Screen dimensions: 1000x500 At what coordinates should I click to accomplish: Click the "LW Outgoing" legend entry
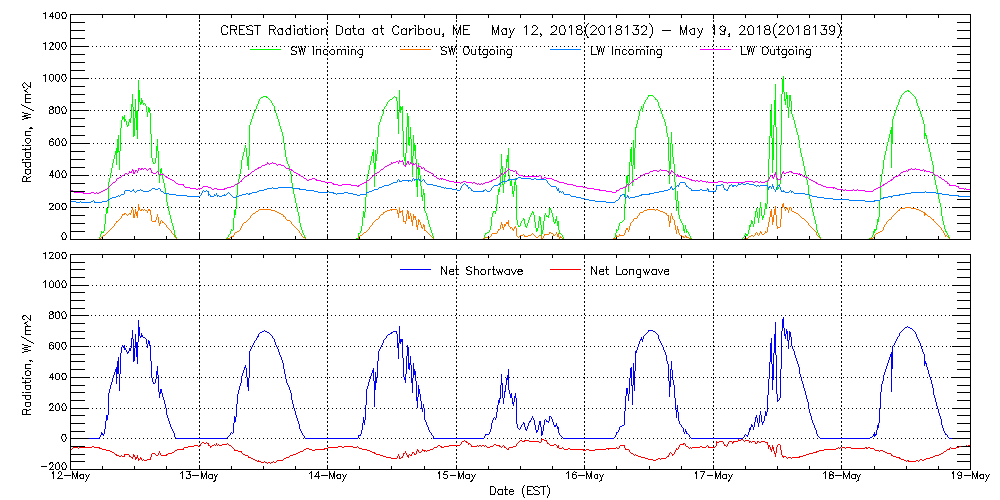tap(775, 51)
